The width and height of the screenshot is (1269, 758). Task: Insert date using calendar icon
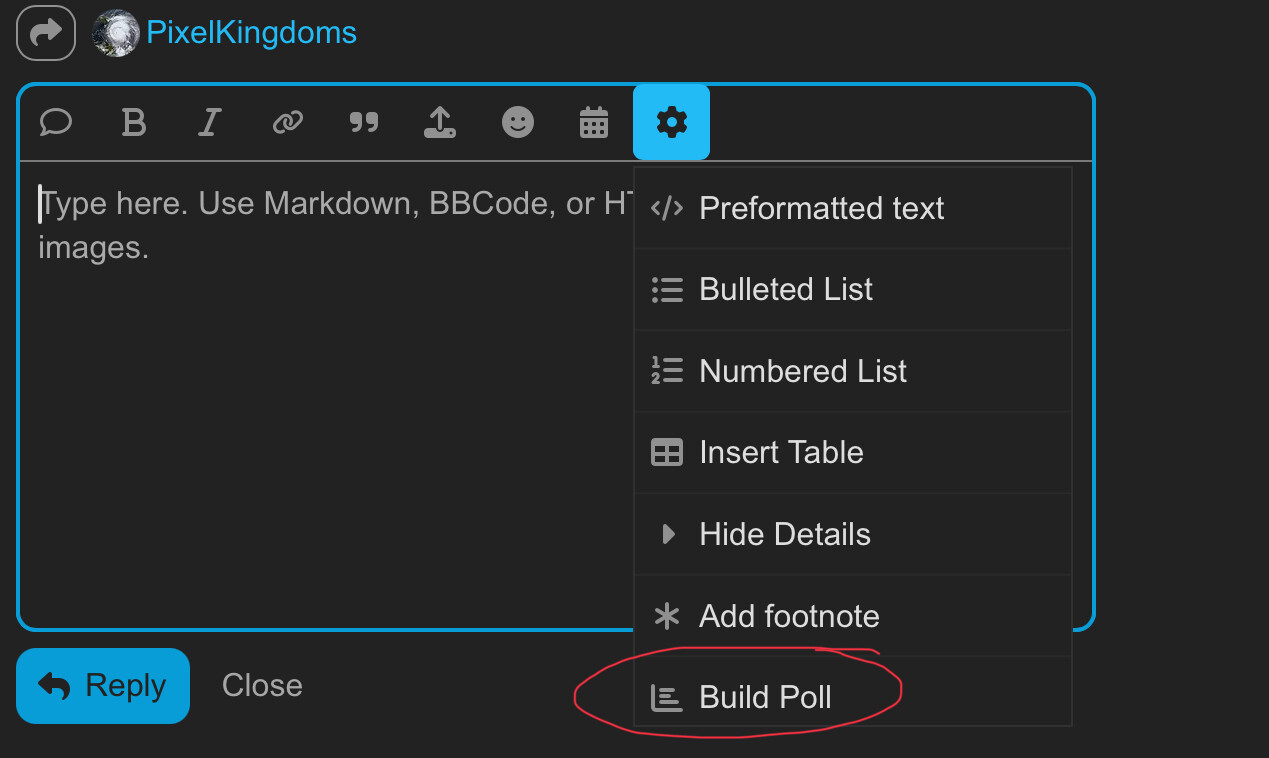[x=594, y=123]
